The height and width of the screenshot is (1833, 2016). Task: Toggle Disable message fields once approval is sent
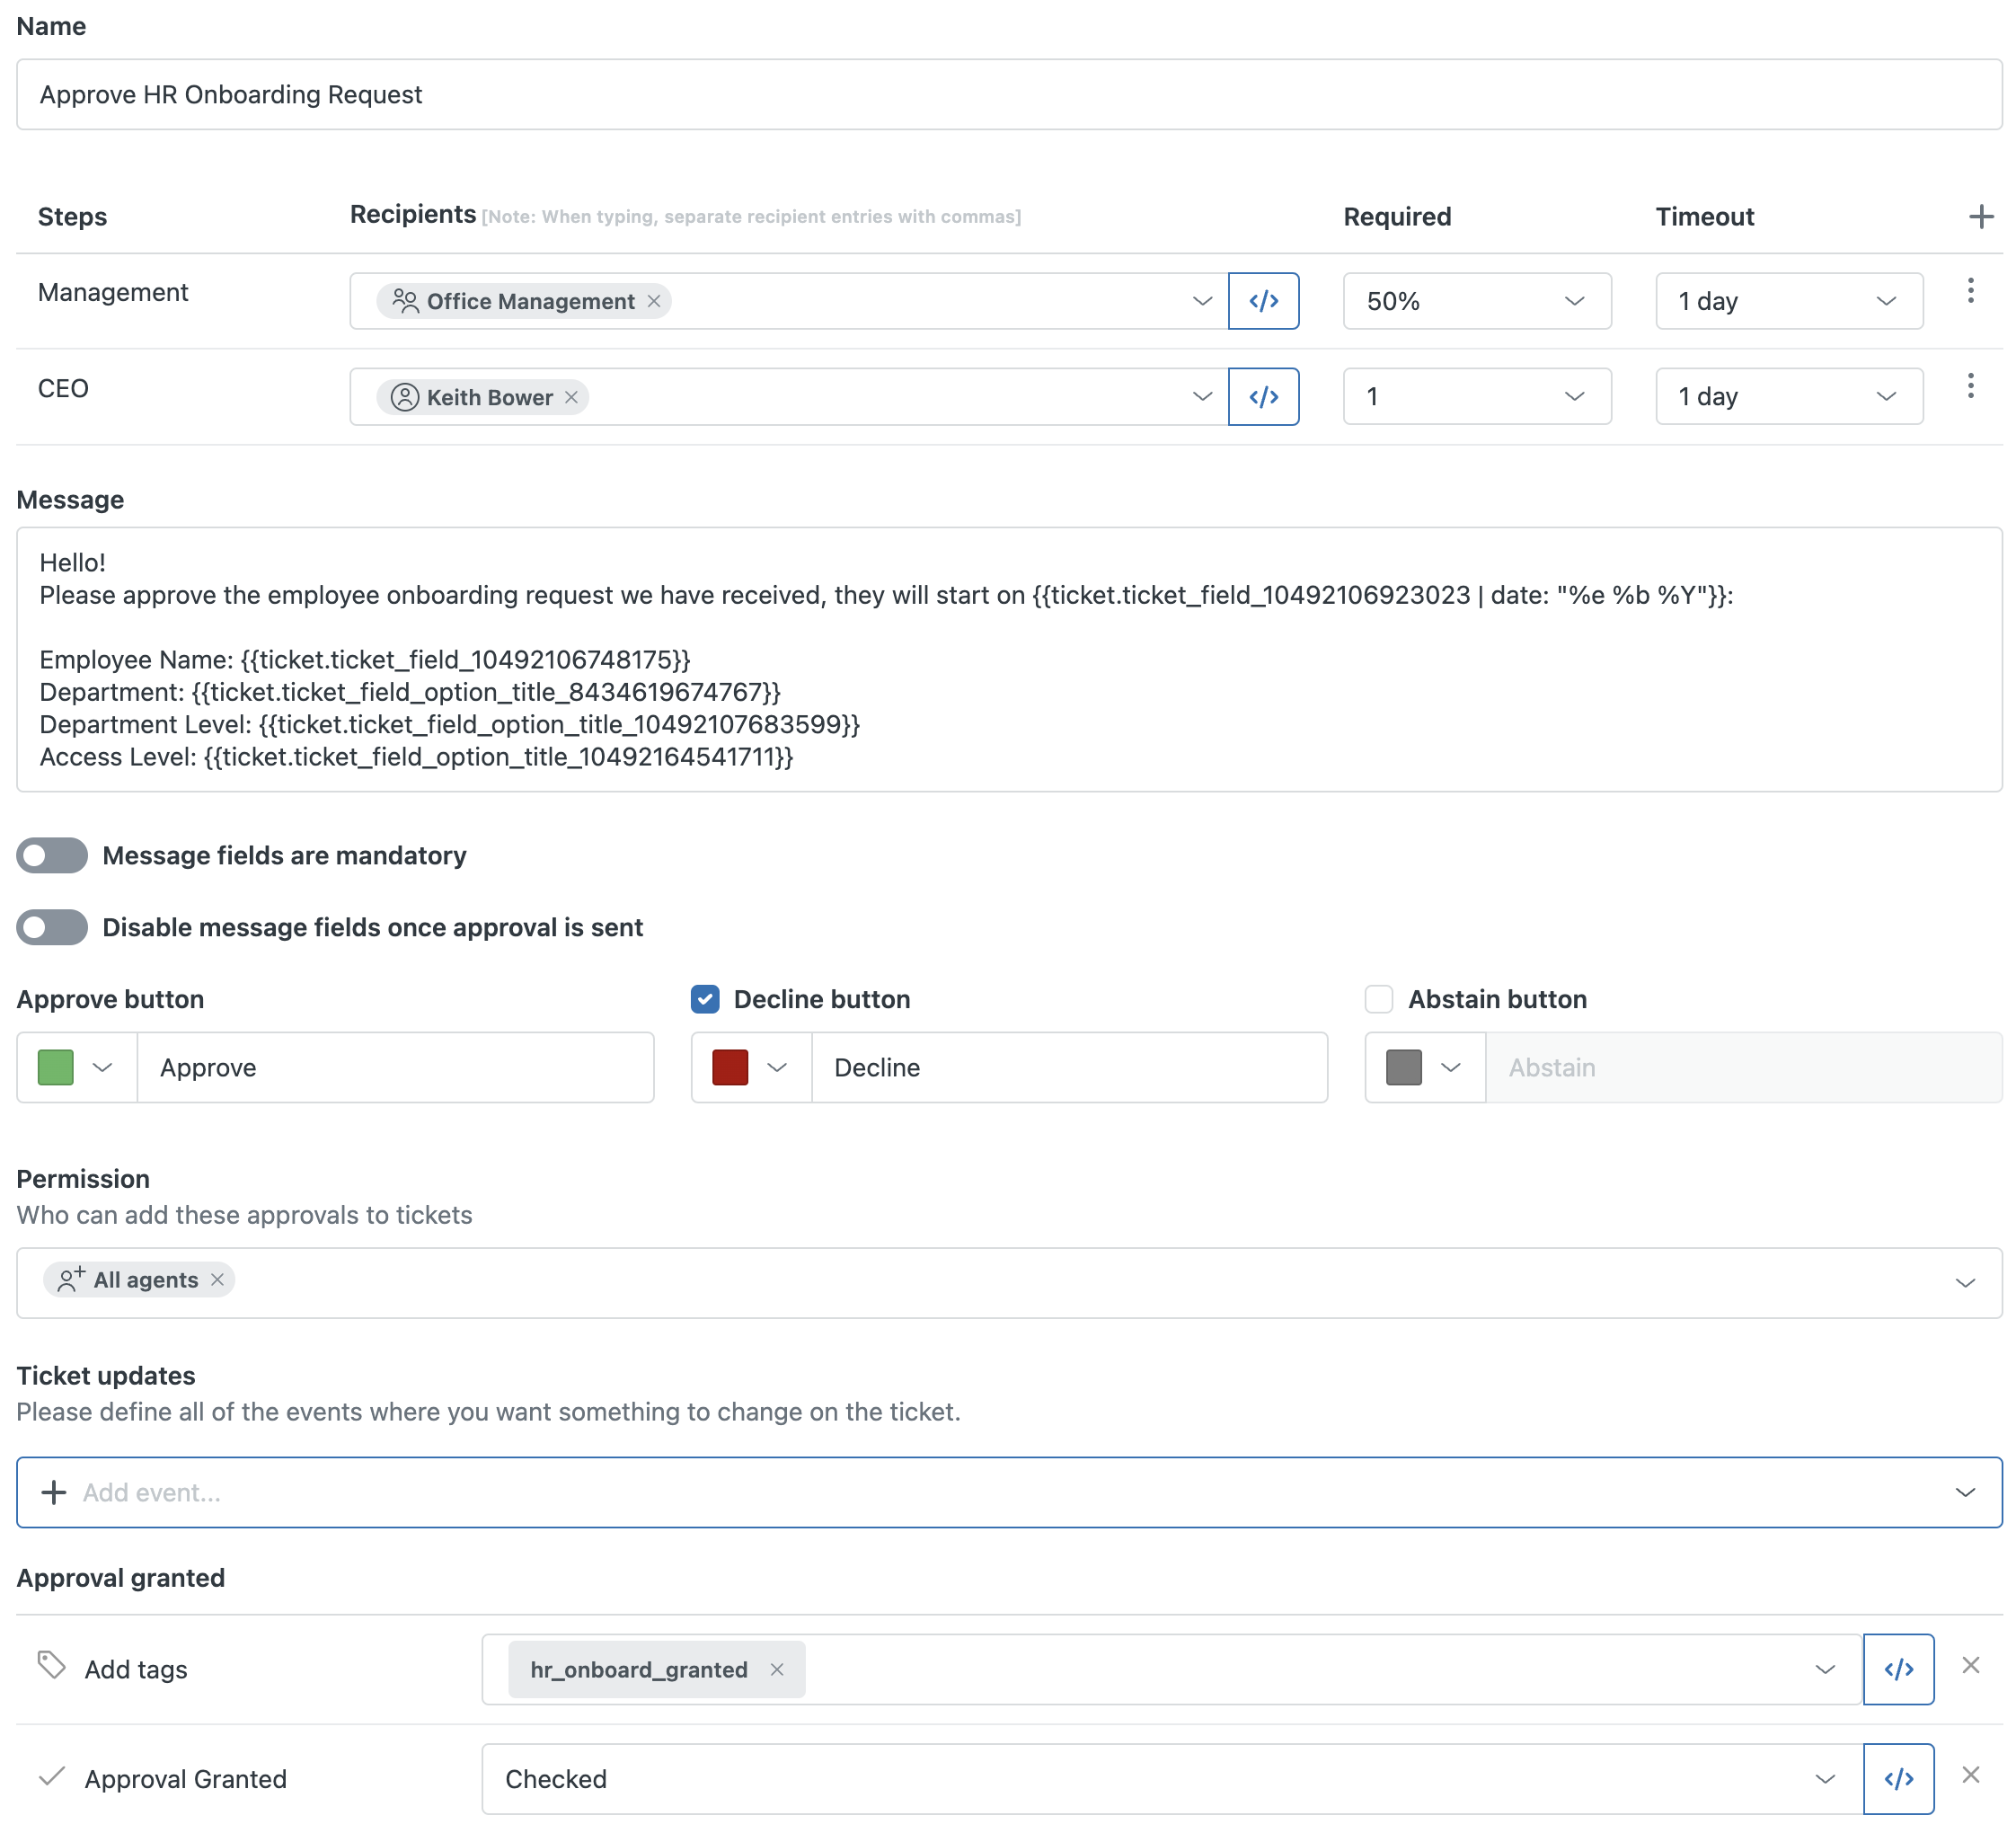(x=52, y=928)
